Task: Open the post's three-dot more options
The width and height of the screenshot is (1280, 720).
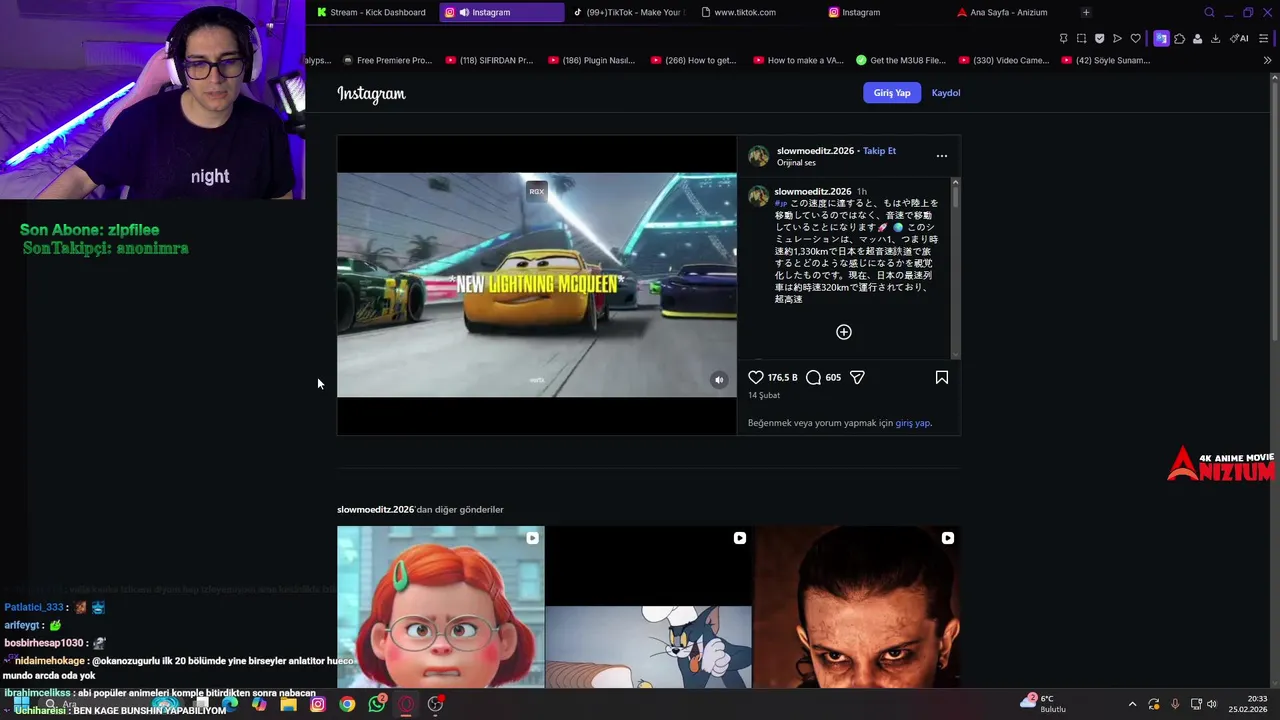Action: point(941,156)
